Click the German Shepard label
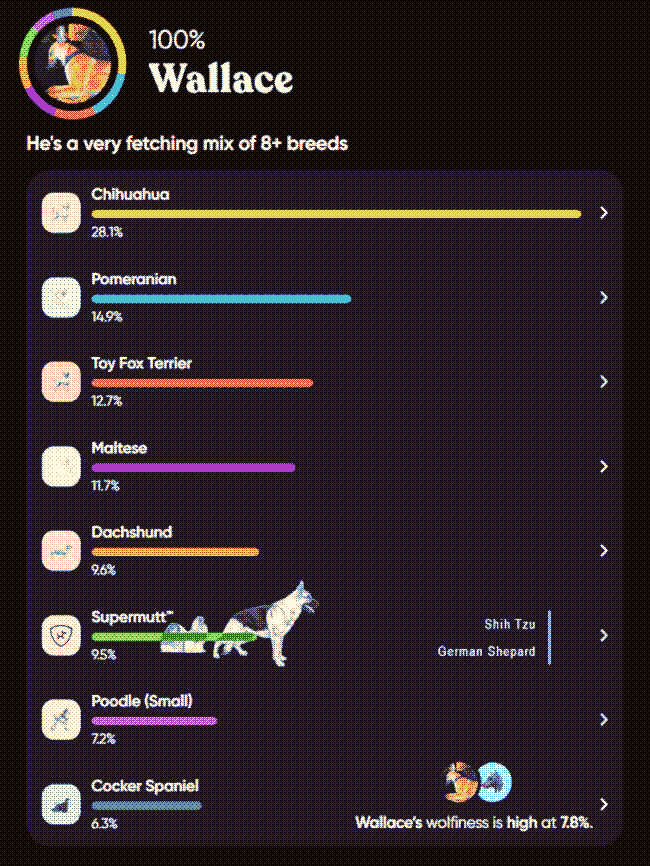The height and width of the screenshot is (866, 650). [486, 651]
